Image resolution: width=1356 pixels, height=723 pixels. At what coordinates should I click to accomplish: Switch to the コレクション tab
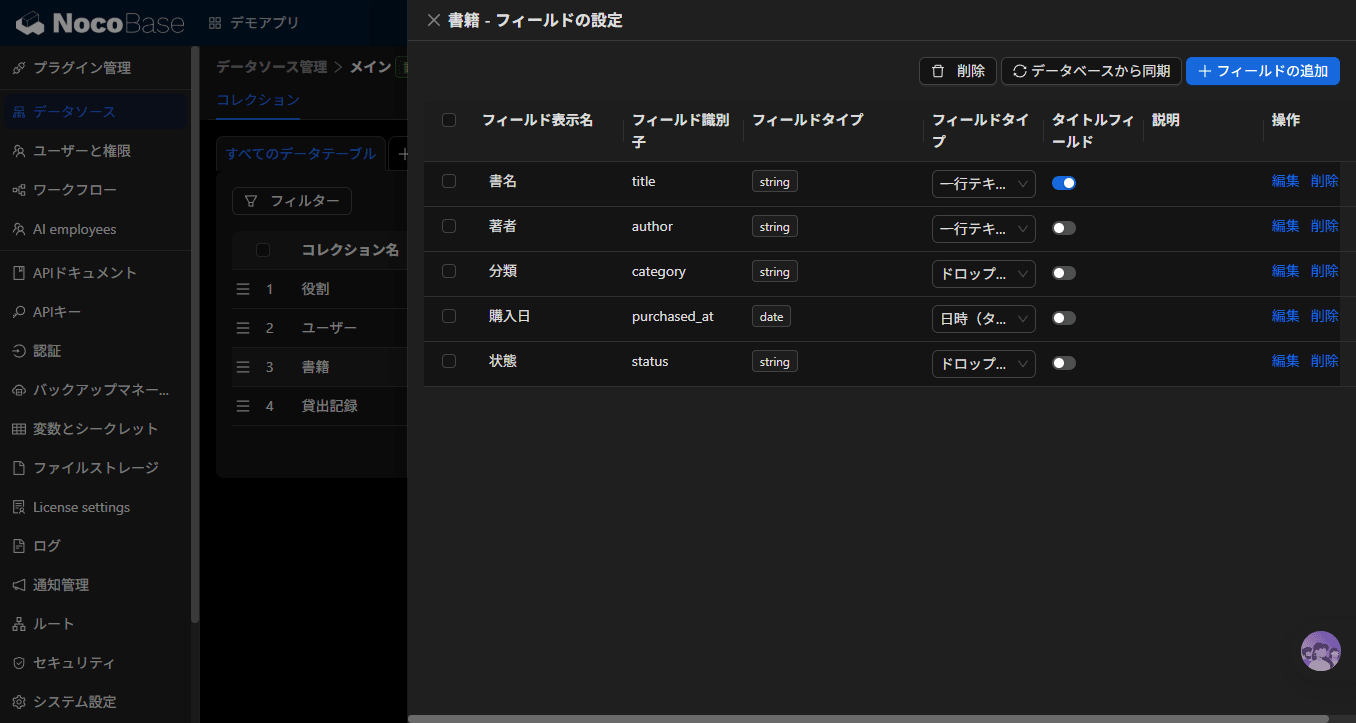point(258,99)
